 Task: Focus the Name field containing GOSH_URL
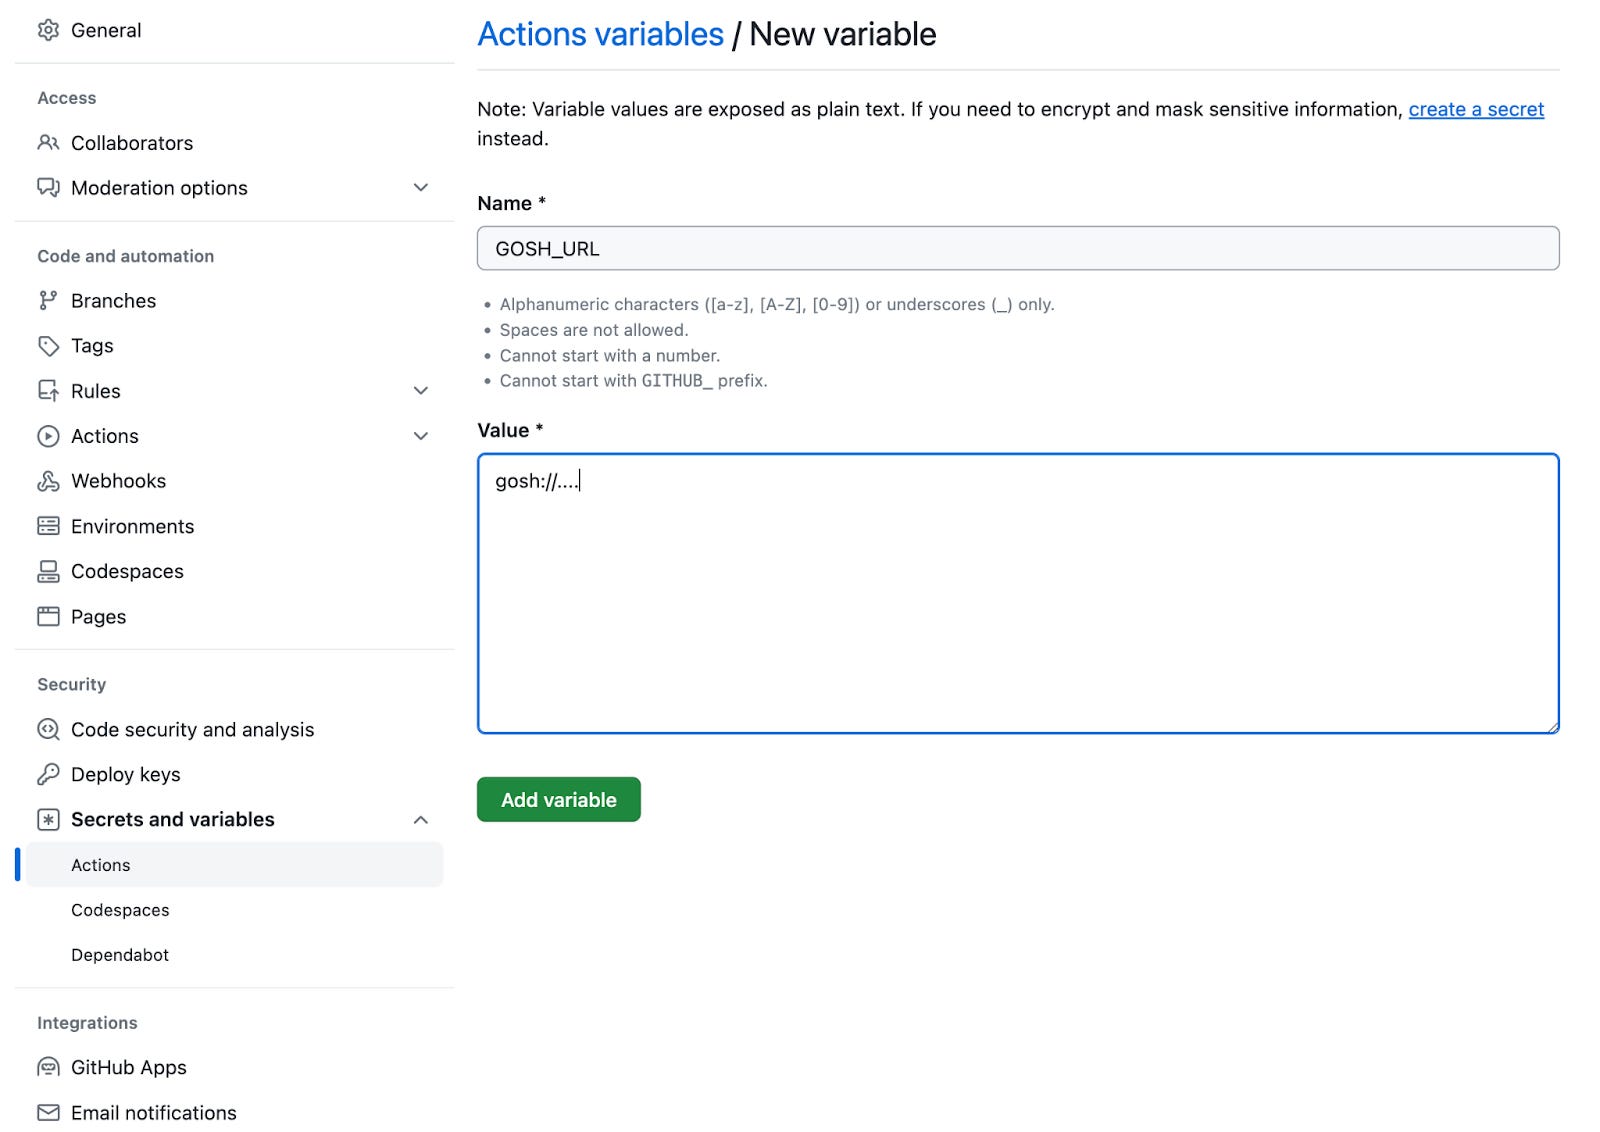[1017, 248]
